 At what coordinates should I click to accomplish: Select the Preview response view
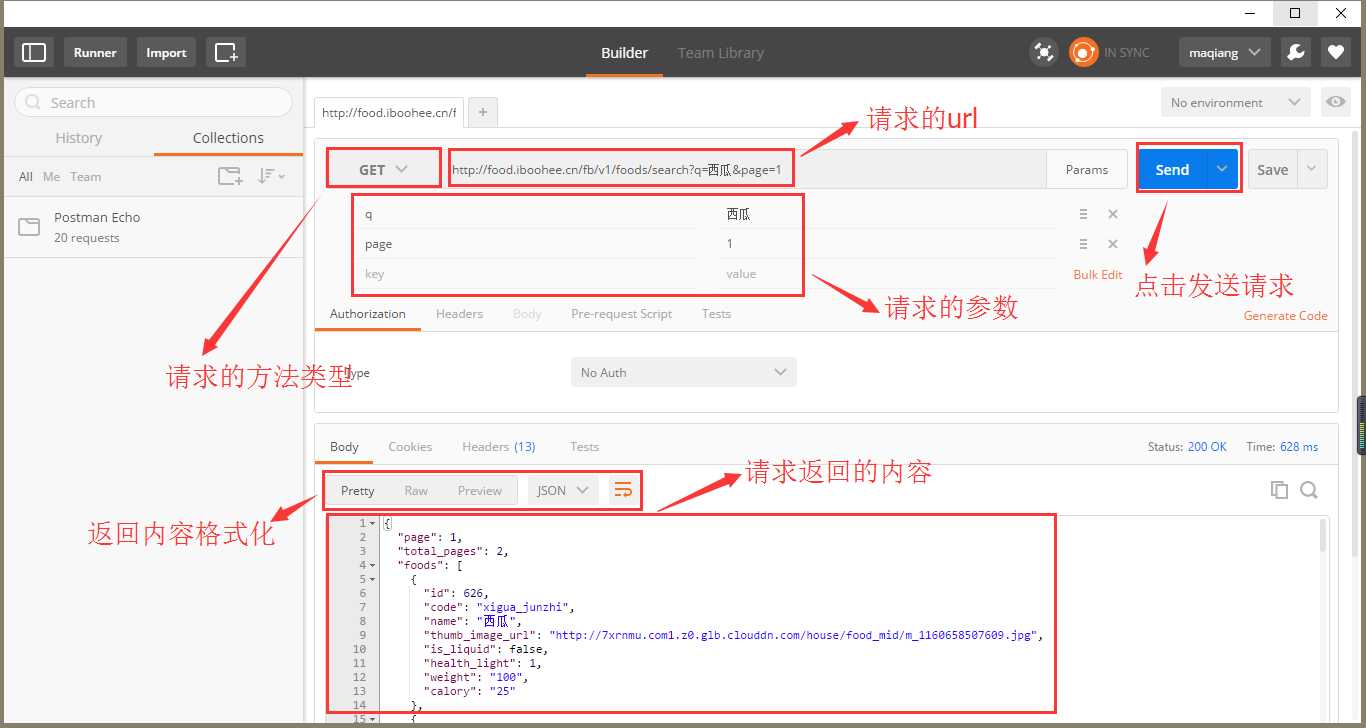click(x=480, y=490)
